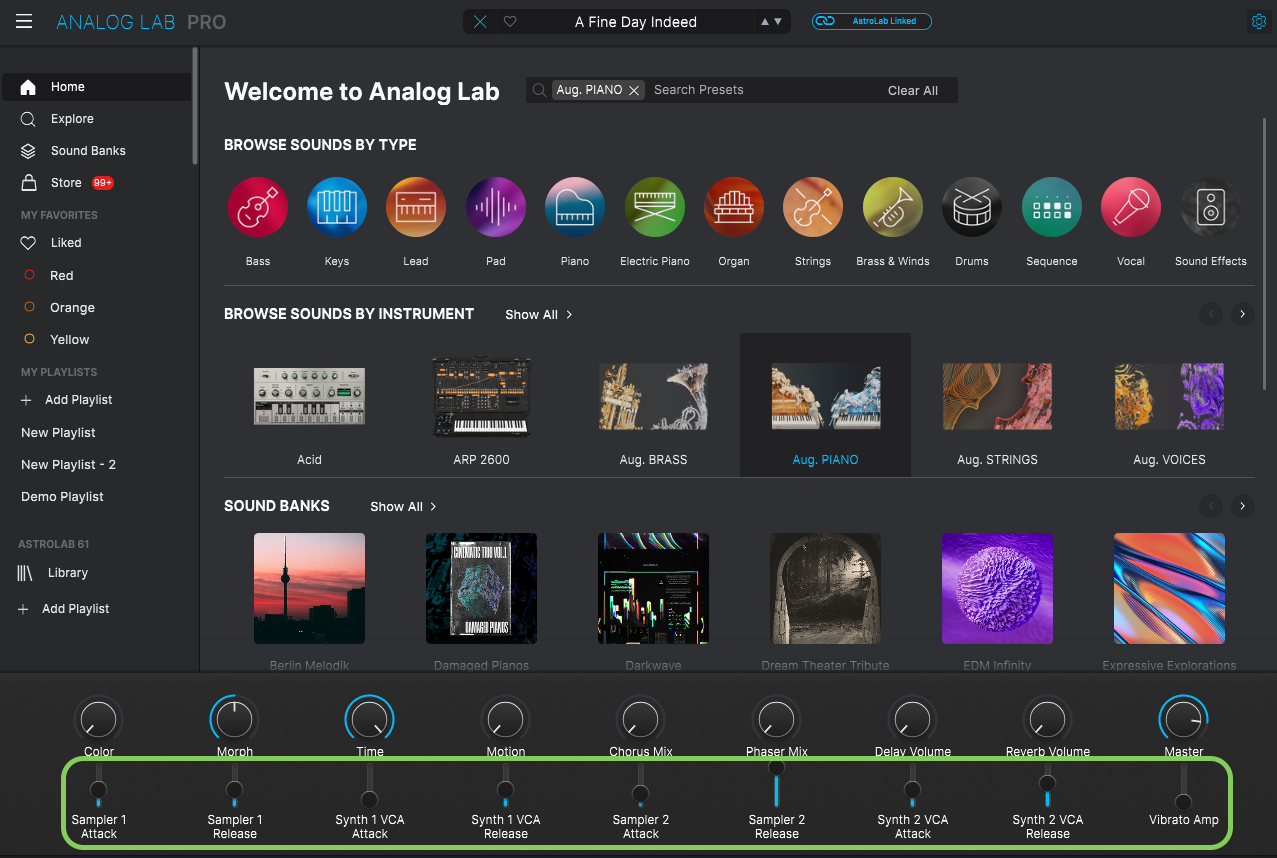Open the Darkwave sound bank
Image resolution: width=1277 pixels, height=858 pixels.
click(x=654, y=588)
